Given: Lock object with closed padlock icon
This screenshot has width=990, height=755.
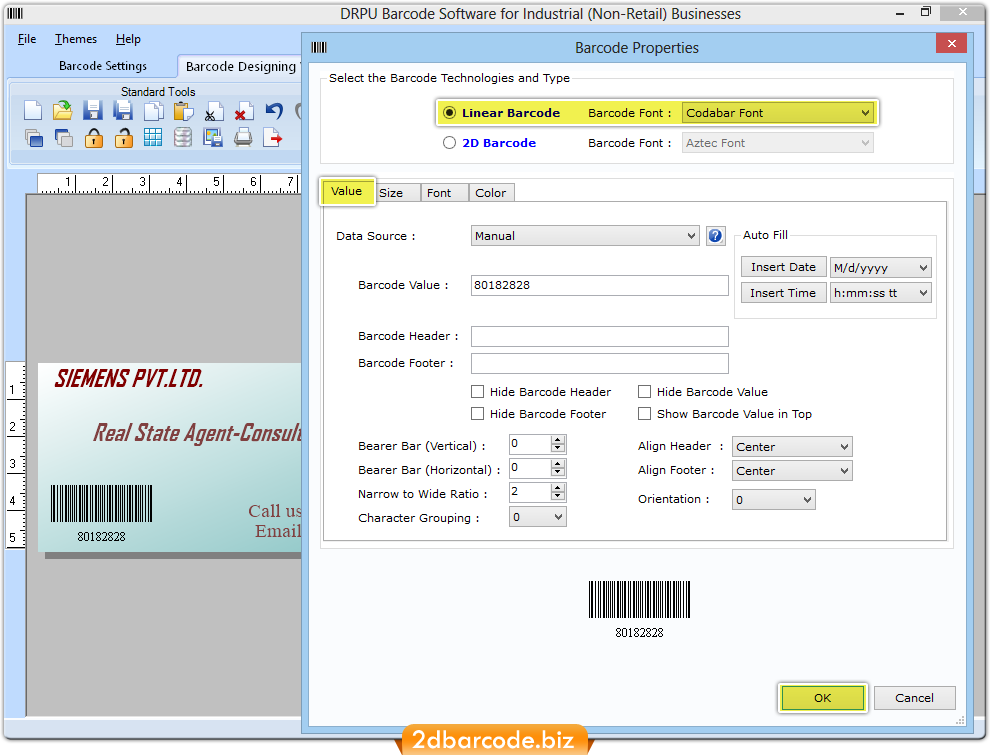Looking at the screenshot, I should (93, 138).
